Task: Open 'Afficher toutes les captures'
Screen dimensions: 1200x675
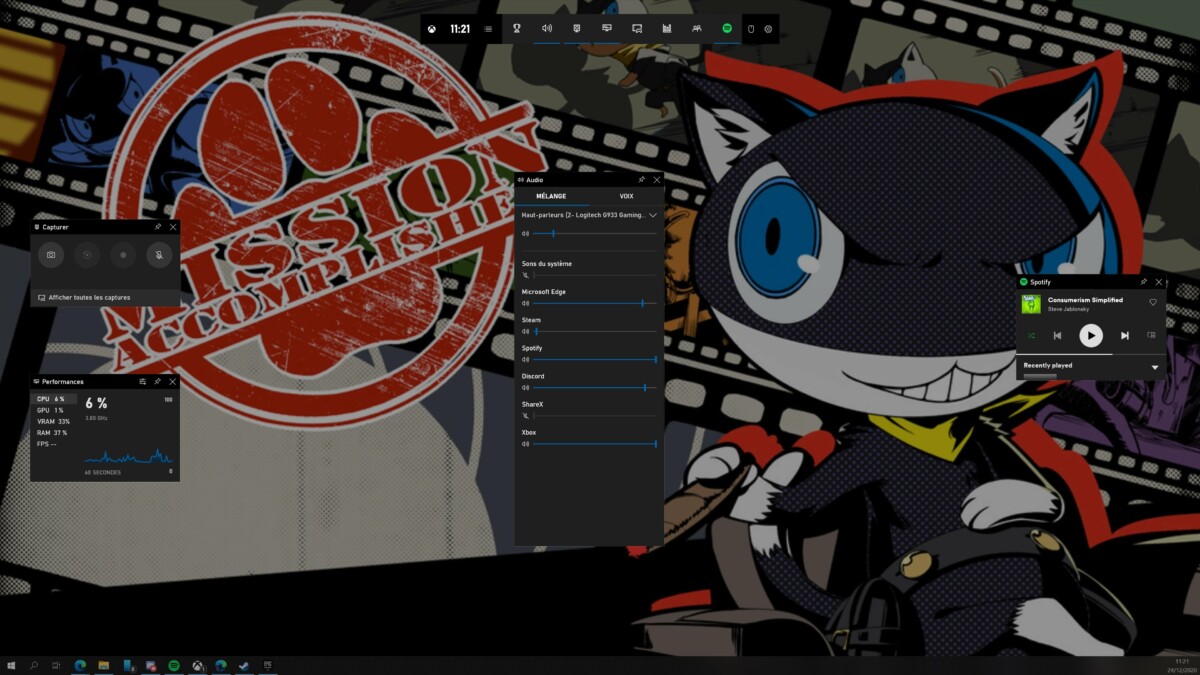Action: point(84,297)
